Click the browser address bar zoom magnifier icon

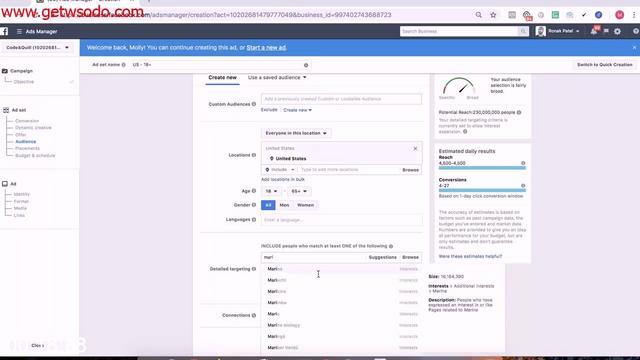478,15
